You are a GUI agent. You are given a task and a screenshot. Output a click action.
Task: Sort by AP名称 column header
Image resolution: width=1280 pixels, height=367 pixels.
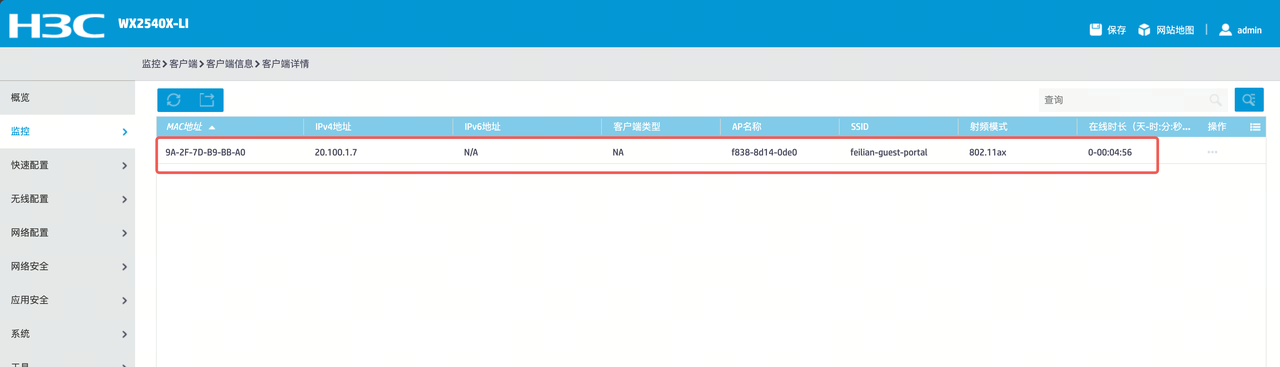[779, 127]
